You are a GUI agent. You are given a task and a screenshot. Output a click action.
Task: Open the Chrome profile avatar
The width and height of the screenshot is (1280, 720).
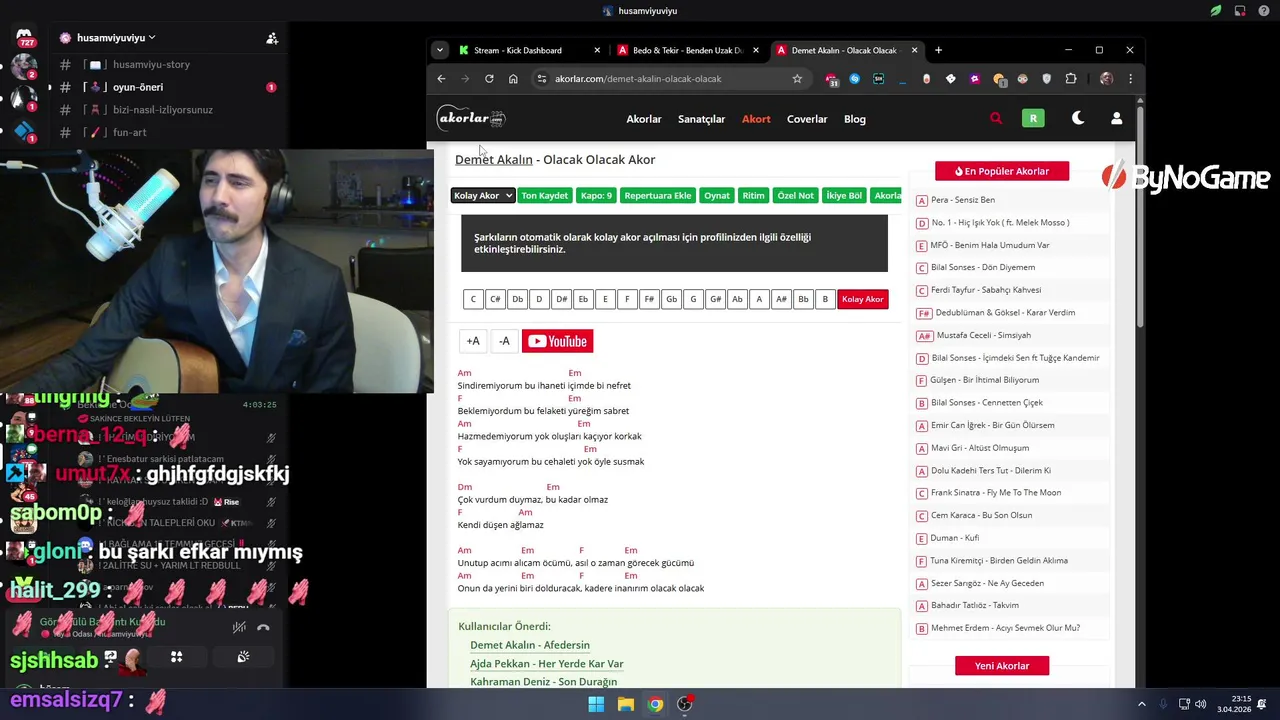pos(1106,79)
